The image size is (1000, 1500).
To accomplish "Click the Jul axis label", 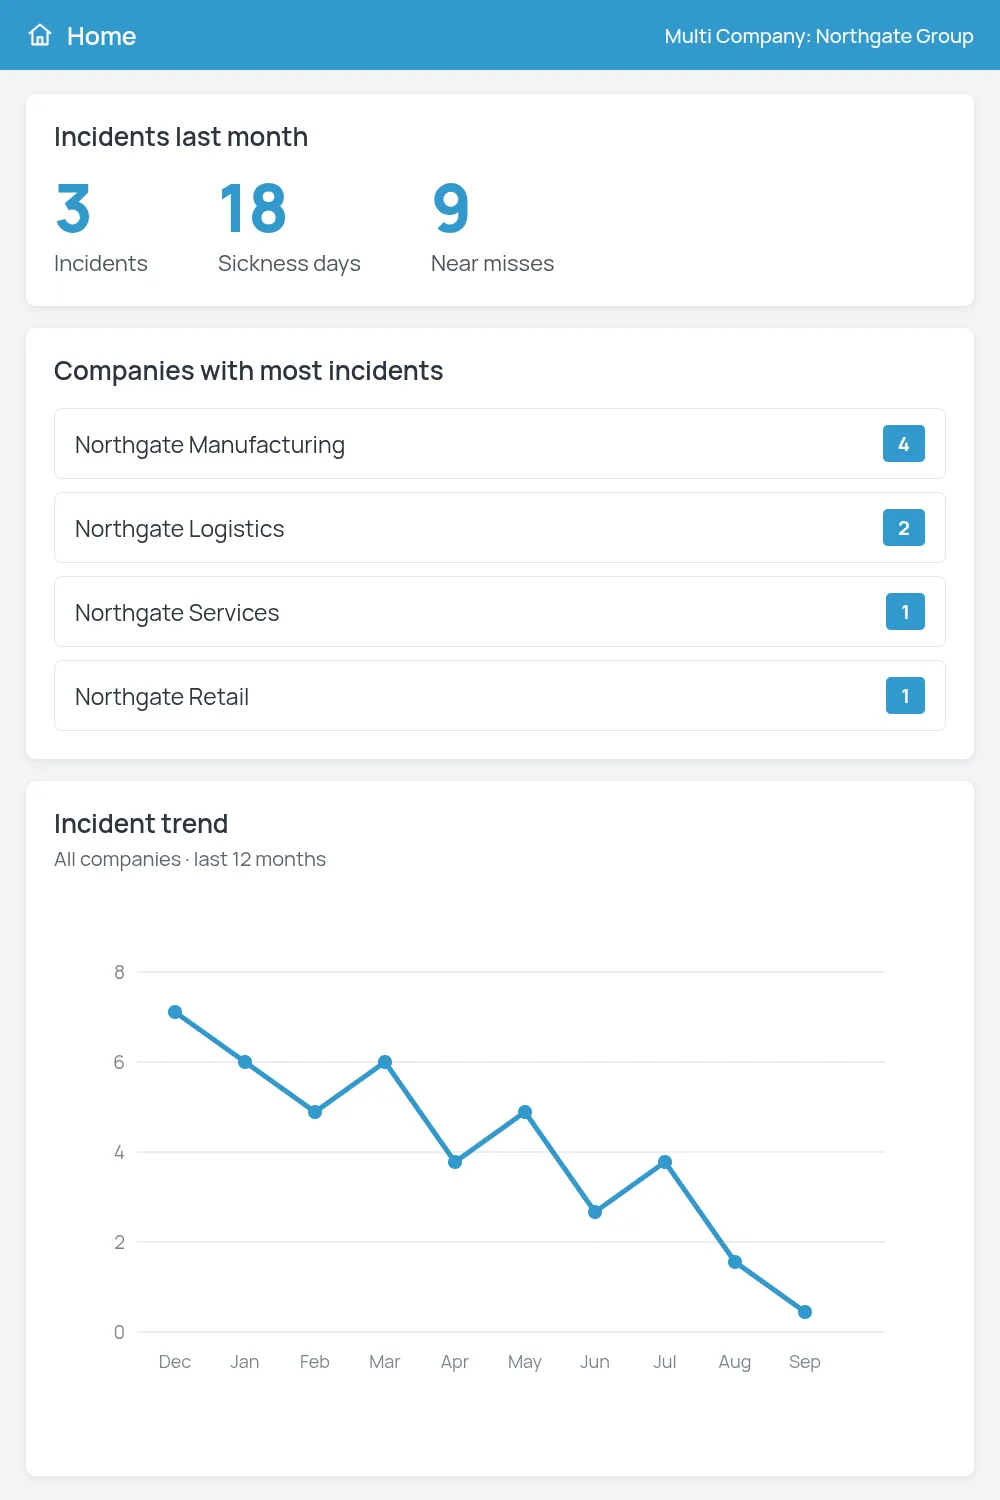I will point(665,1362).
